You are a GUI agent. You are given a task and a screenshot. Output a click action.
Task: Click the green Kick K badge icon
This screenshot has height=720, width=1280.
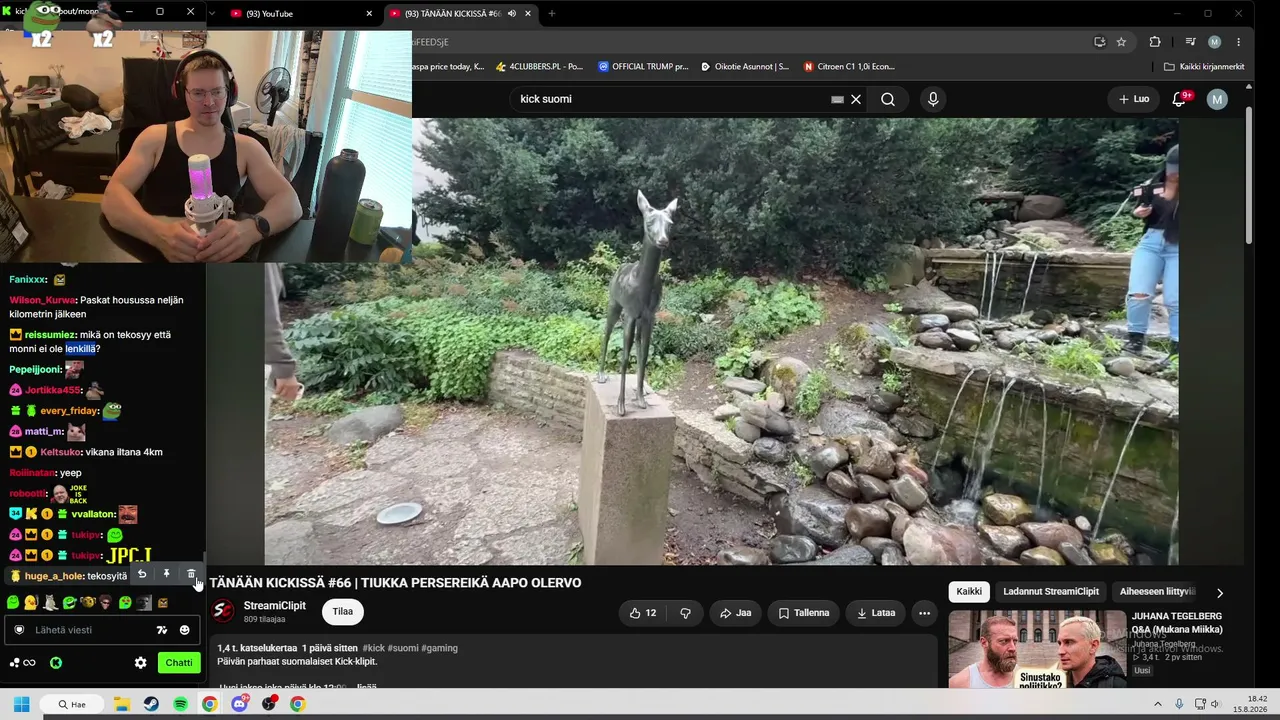[56, 663]
